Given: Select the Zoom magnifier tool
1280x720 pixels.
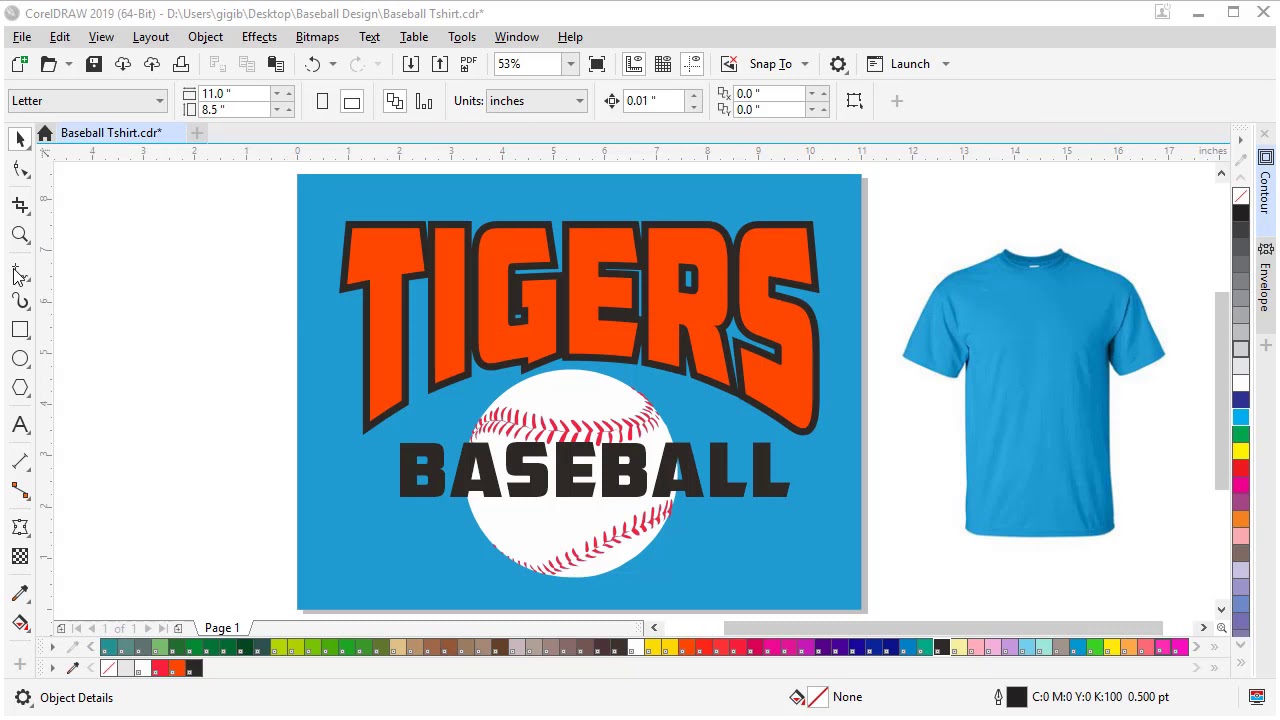Looking at the screenshot, I should tap(20, 235).
